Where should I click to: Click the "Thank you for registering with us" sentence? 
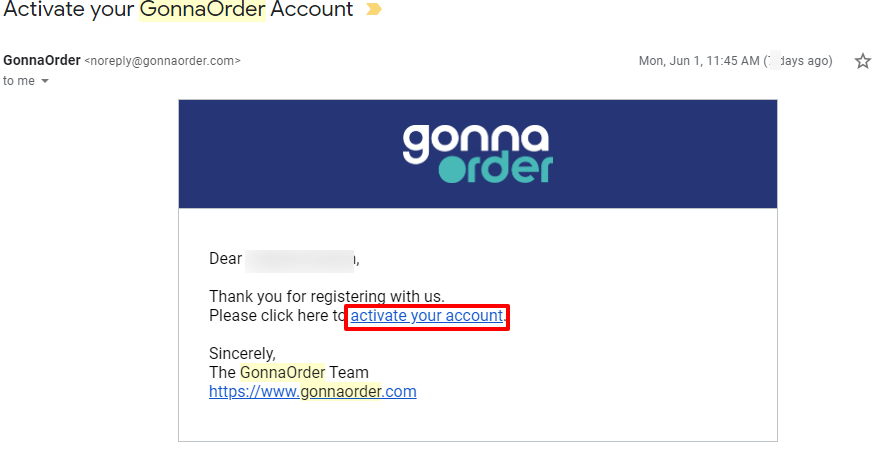pyautogui.click(x=327, y=296)
